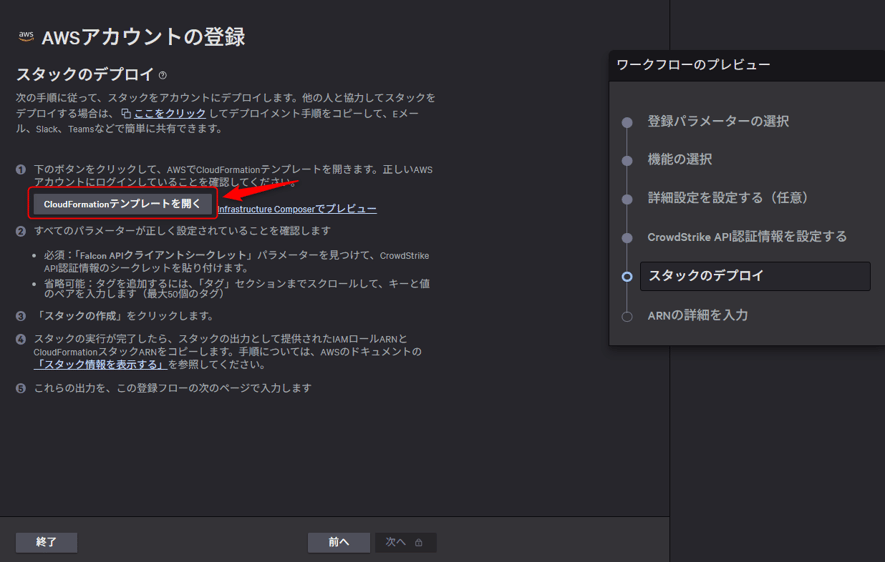Go back with the 前へ button
The width and height of the screenshot is (885, 562).
tap(339, 542)
